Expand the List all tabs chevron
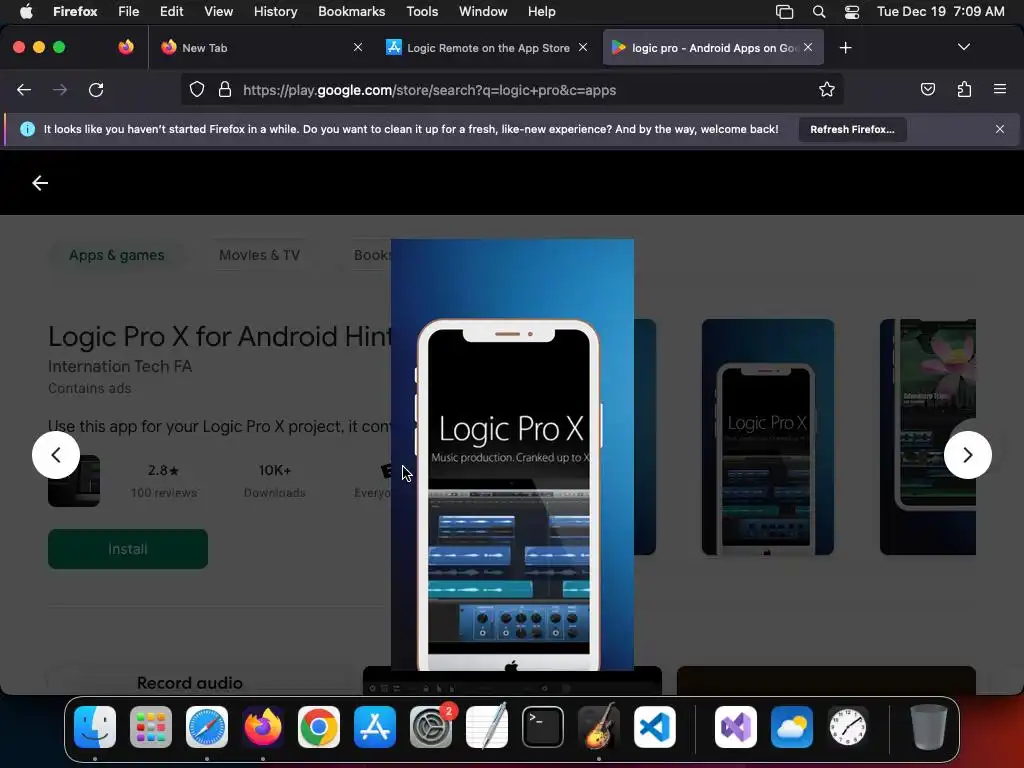The width and height of the screenshot is (1024, 768). pyautogui.click(x=964, y=47)
